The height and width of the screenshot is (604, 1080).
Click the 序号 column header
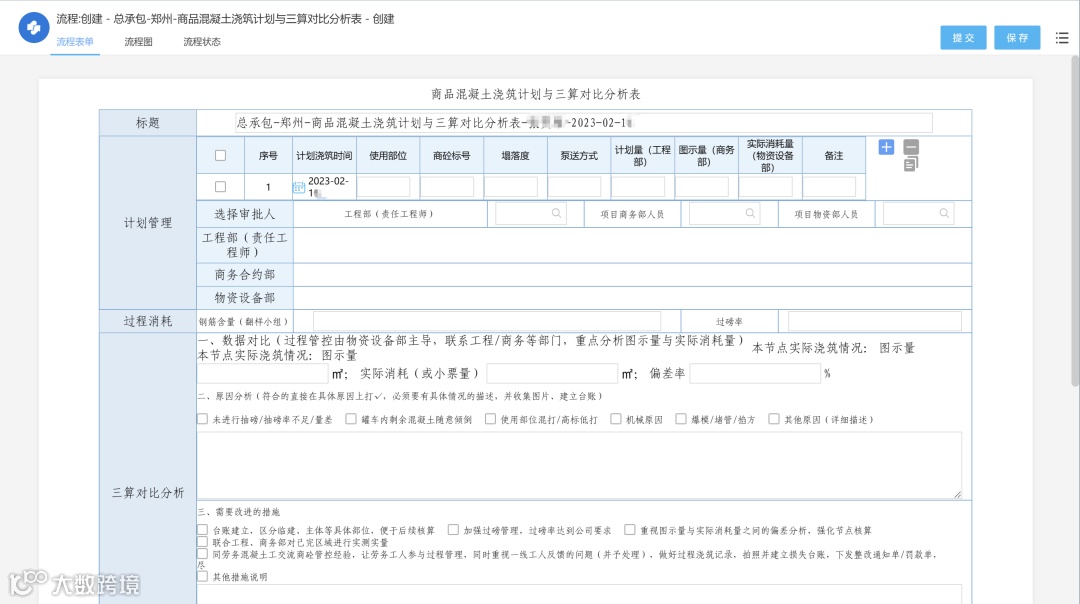268,156
